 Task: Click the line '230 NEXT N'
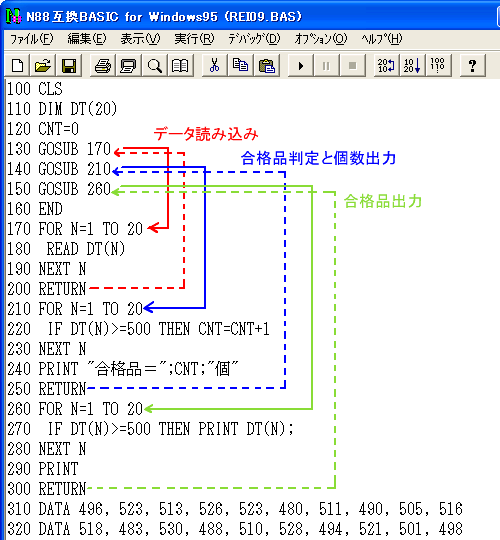coord(46,349)
